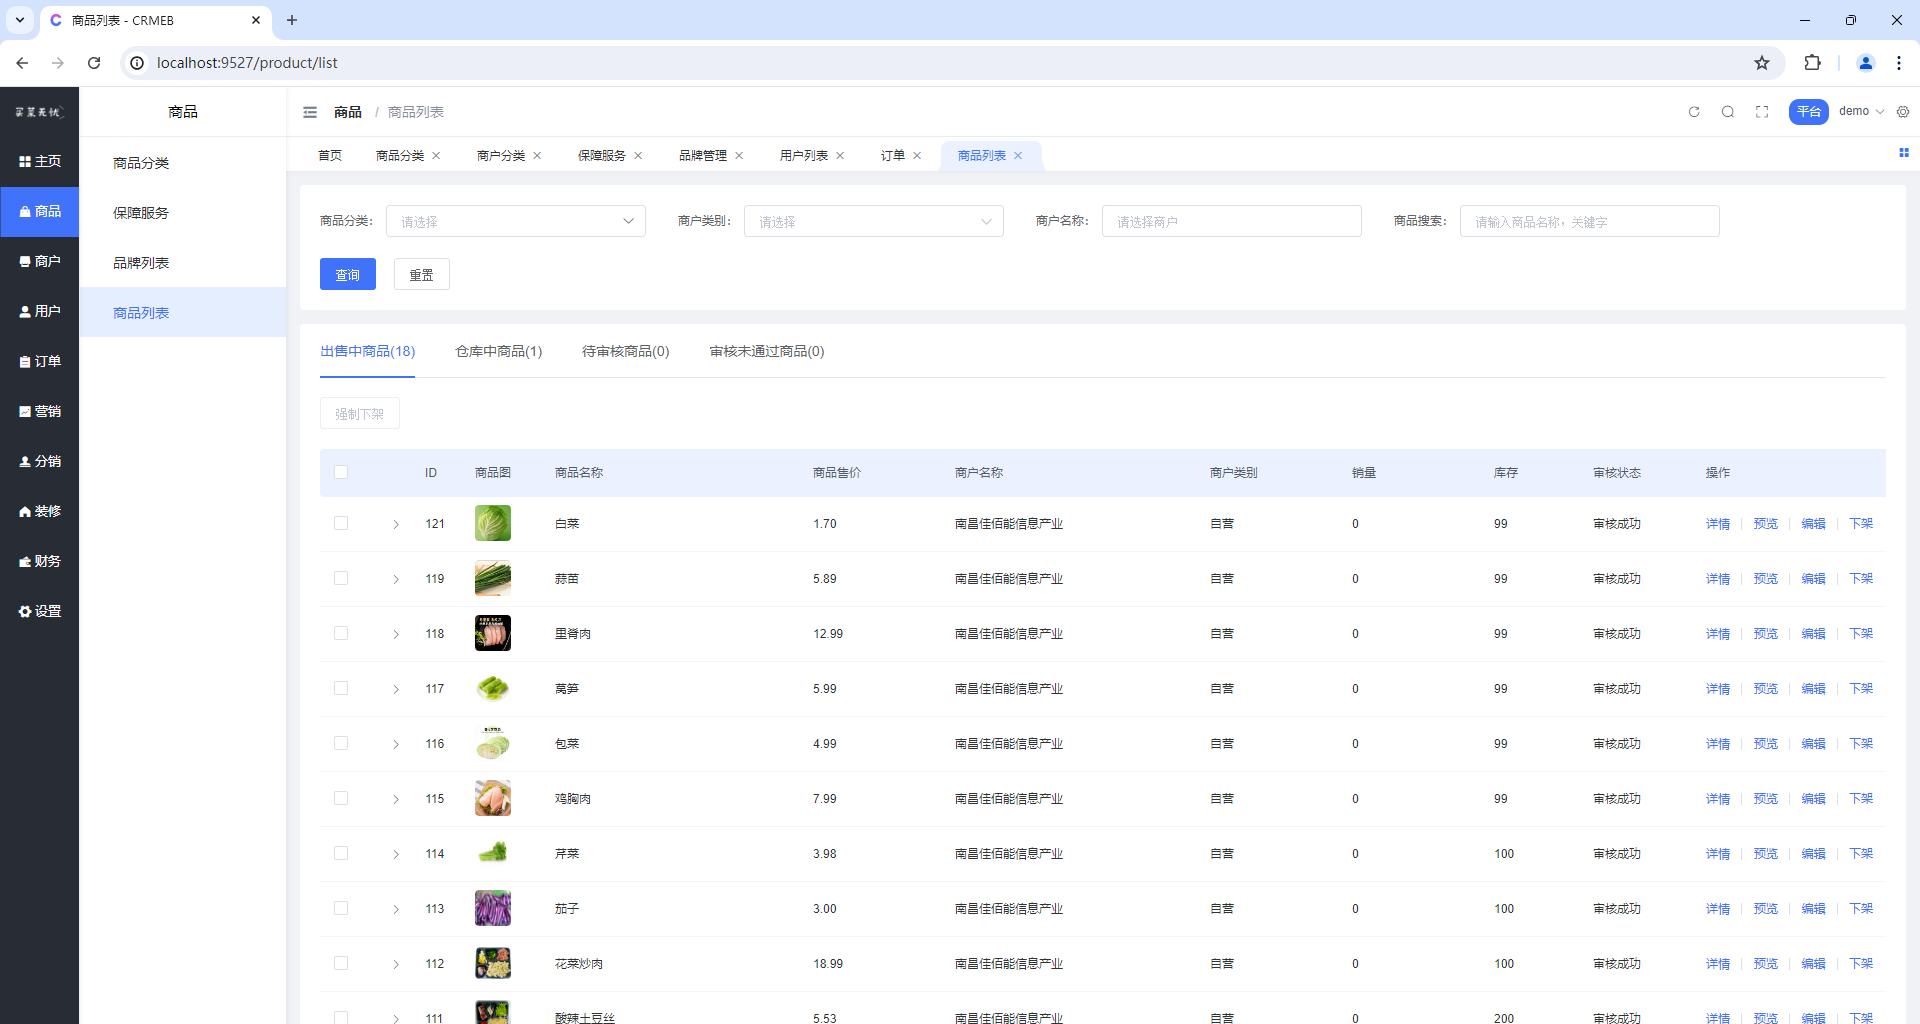Image resolution: width=1920 pixels, height=1024 pixels.
Task: Open the 商品分类 filter dropdown
Action: coord(515,221)
